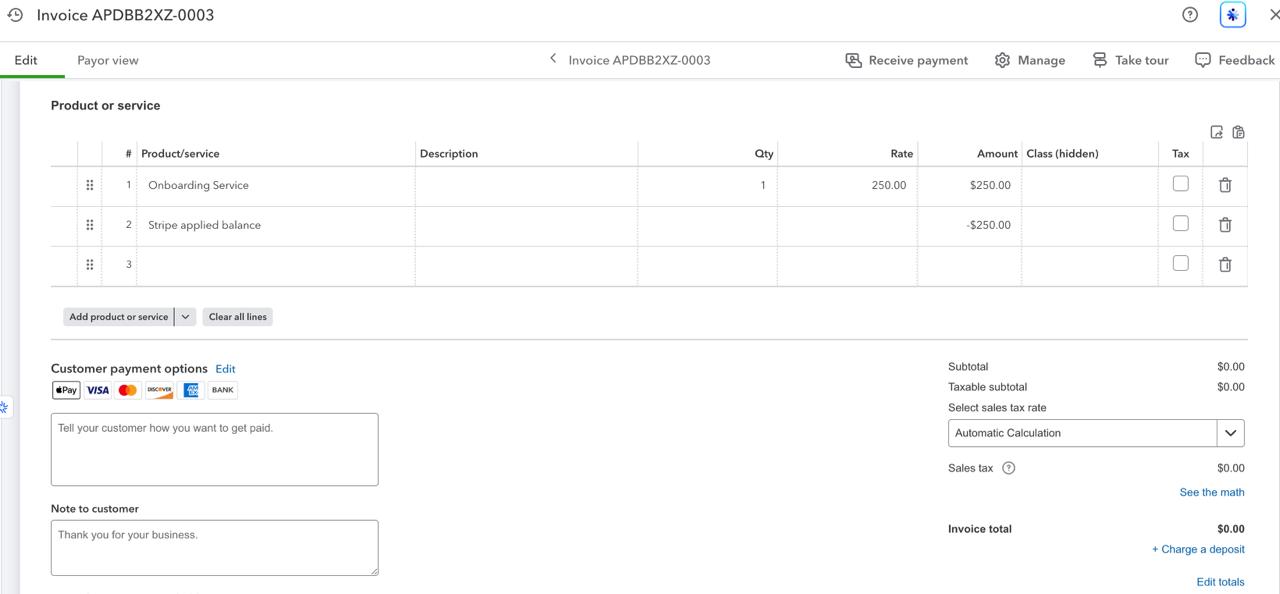
Task: Click the Visa card icon
Action: point(97,390)
